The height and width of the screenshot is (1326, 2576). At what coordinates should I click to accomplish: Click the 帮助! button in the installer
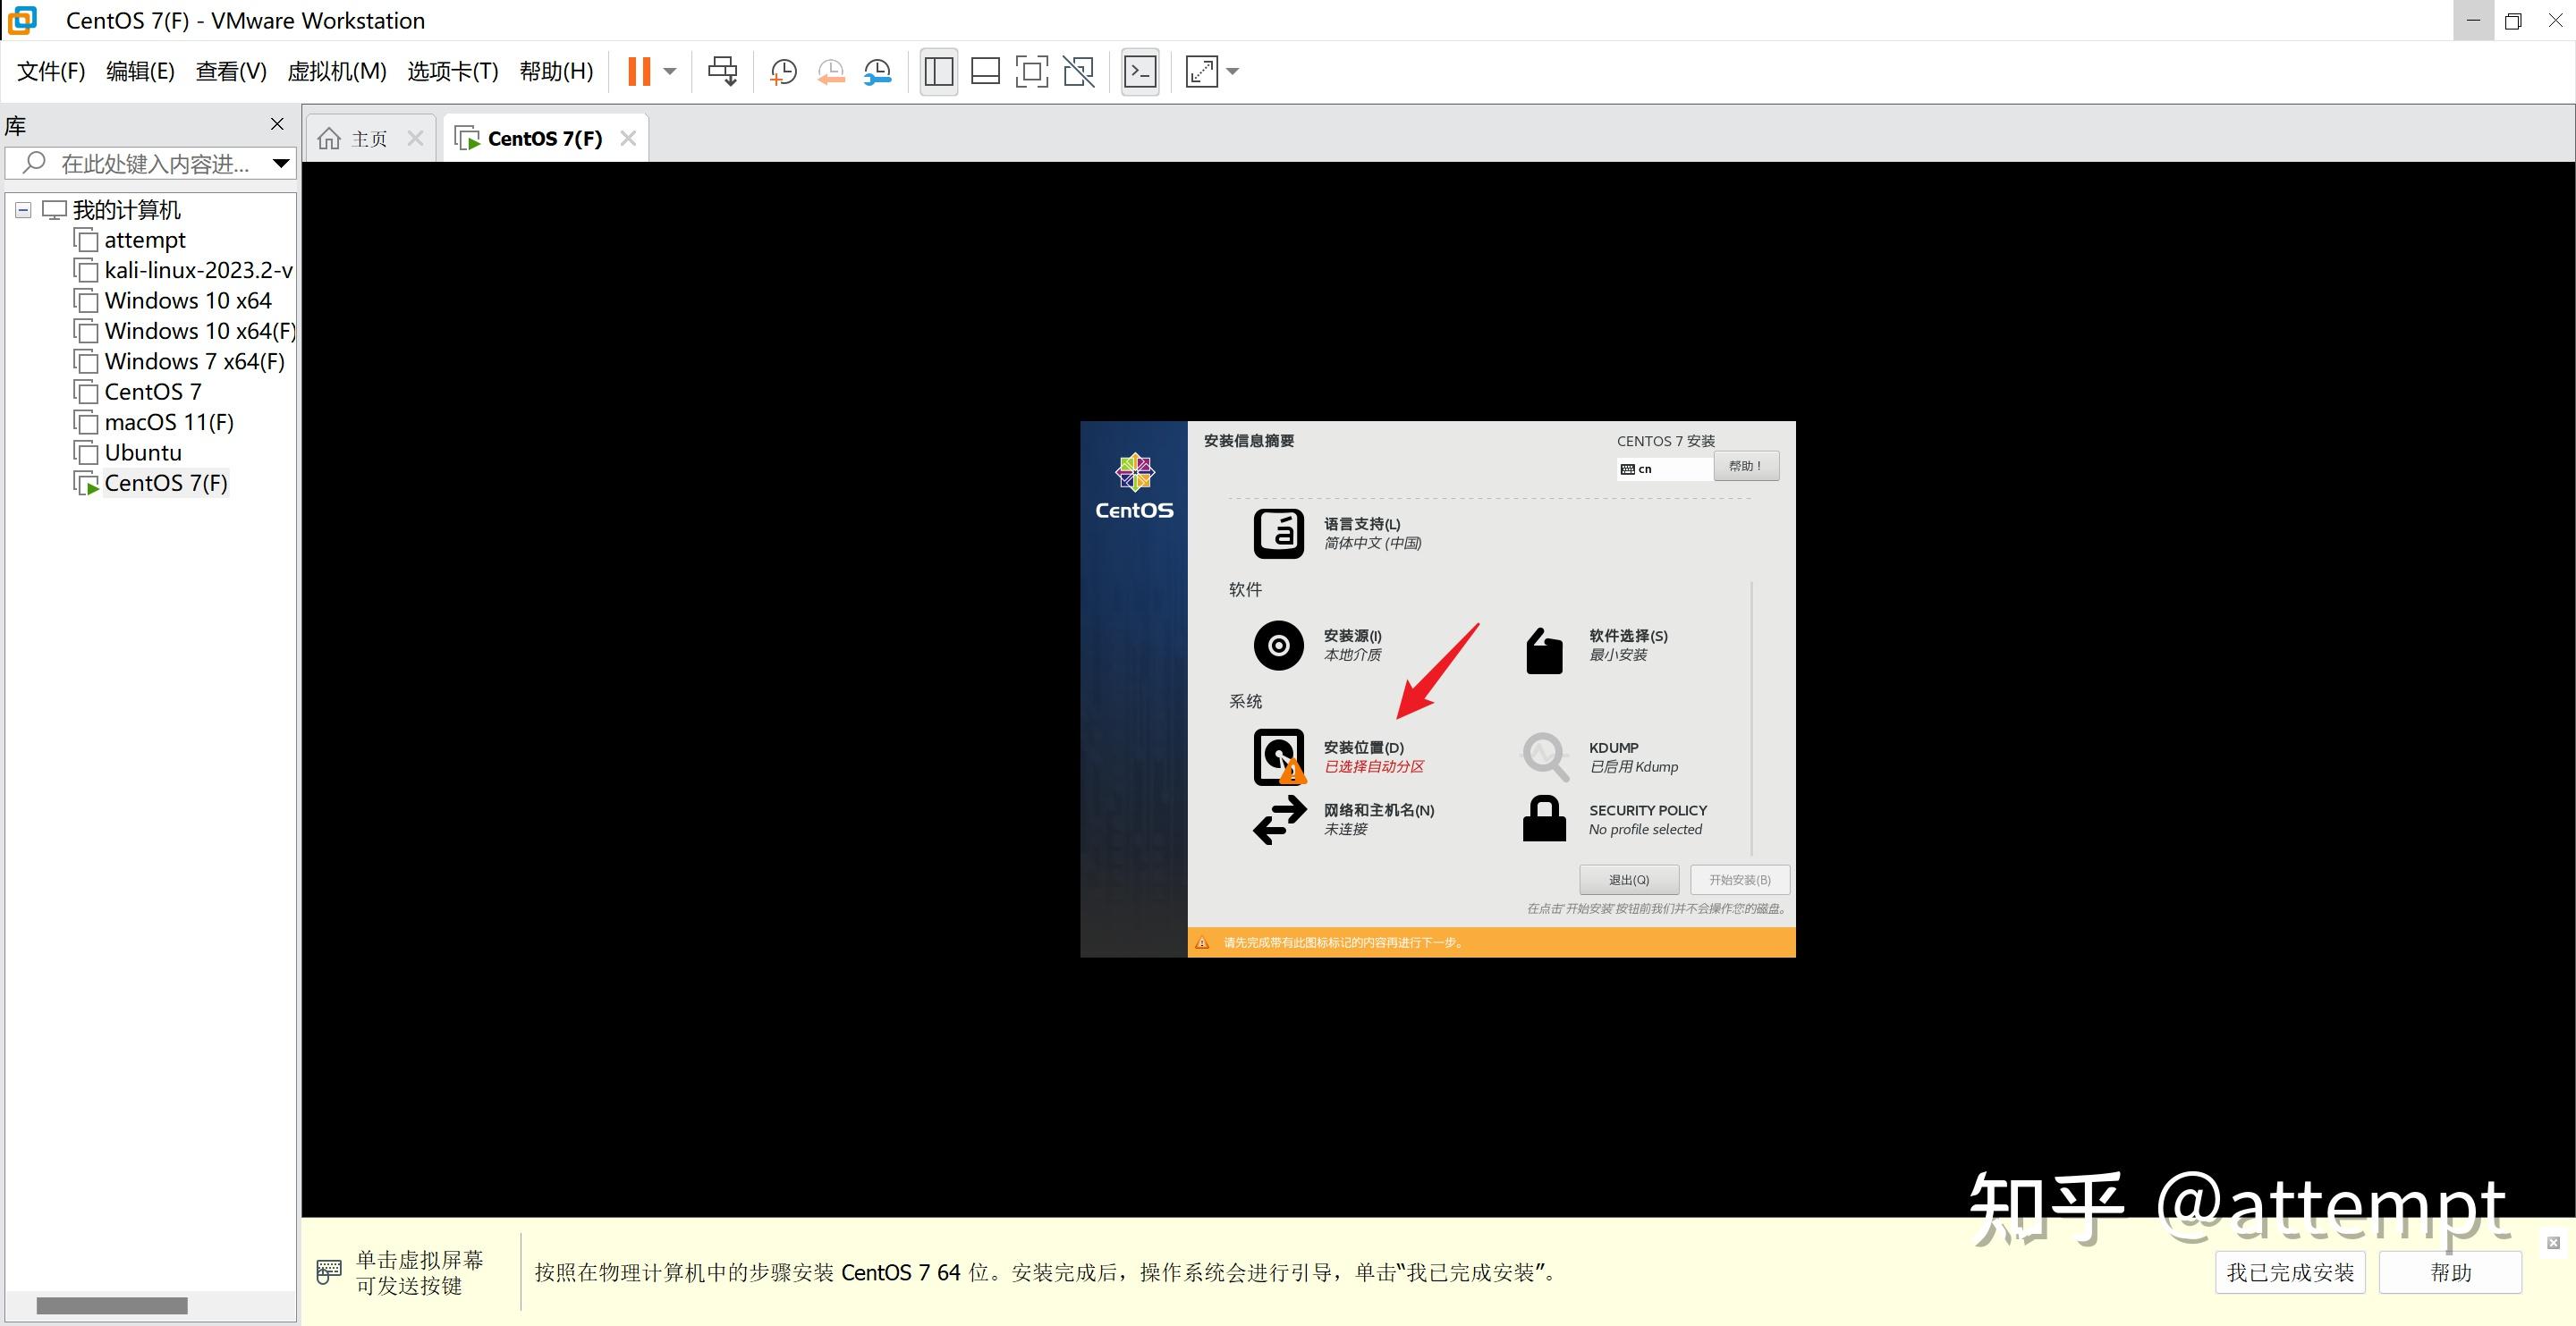[x=1745, y=465]
